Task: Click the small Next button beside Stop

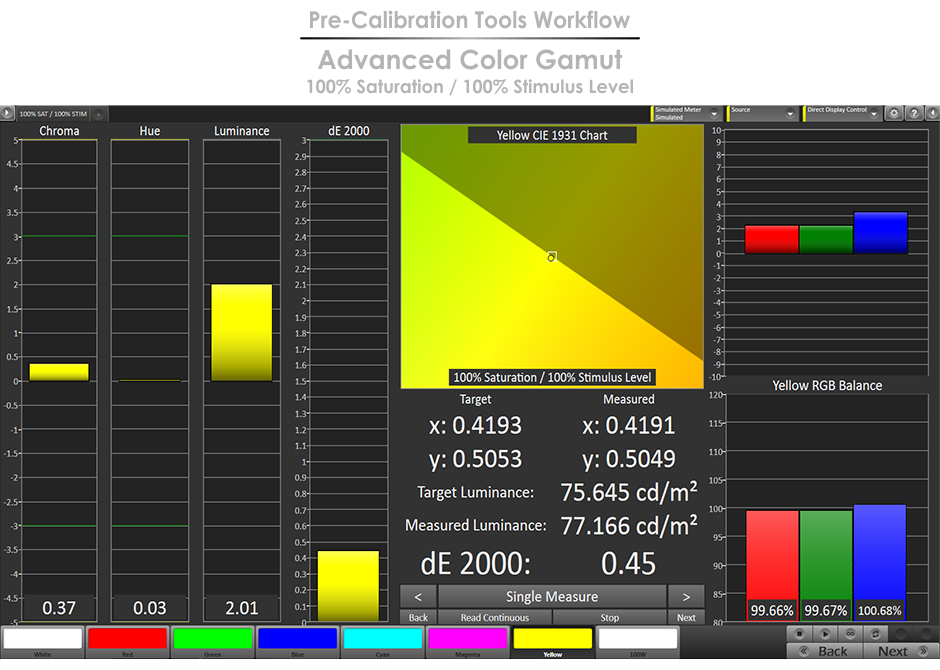Action: (686, 617)
